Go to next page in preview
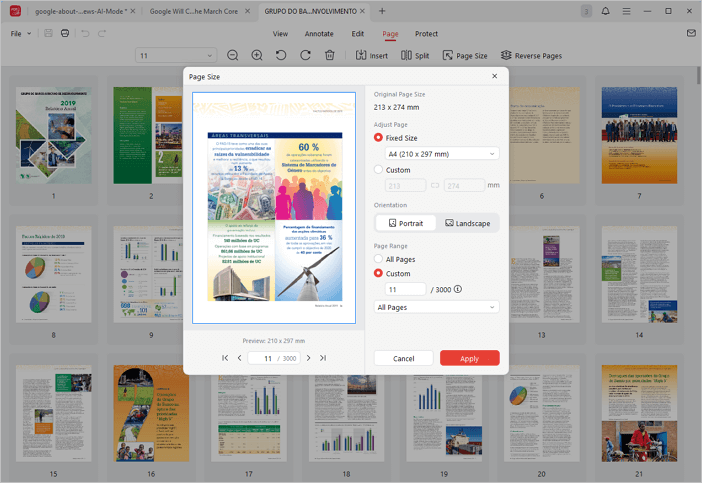This screenshot has height=483, width=702. [308, 358]
